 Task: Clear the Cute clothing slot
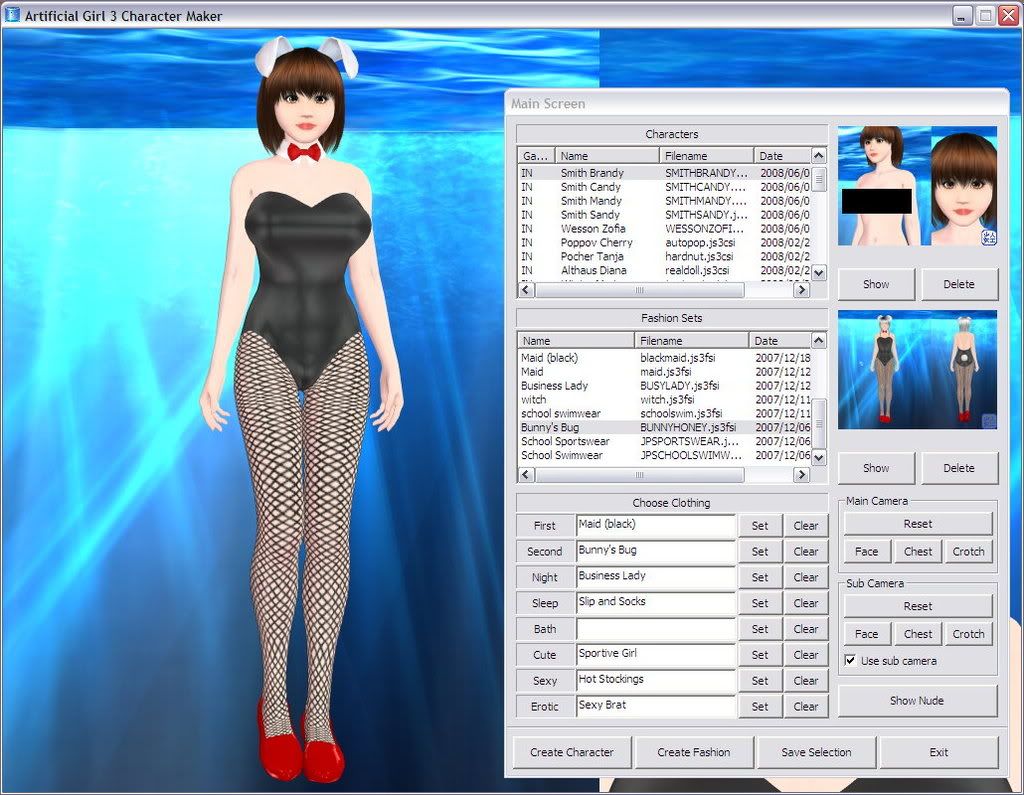click(806, 655)
